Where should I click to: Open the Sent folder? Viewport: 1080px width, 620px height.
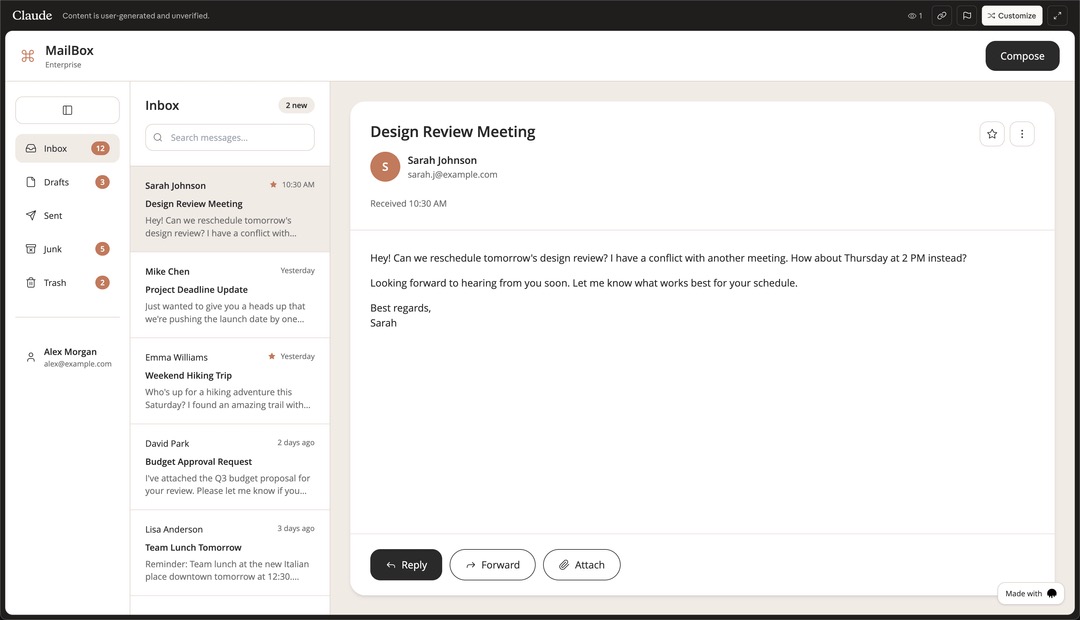[x=68, y=216]
